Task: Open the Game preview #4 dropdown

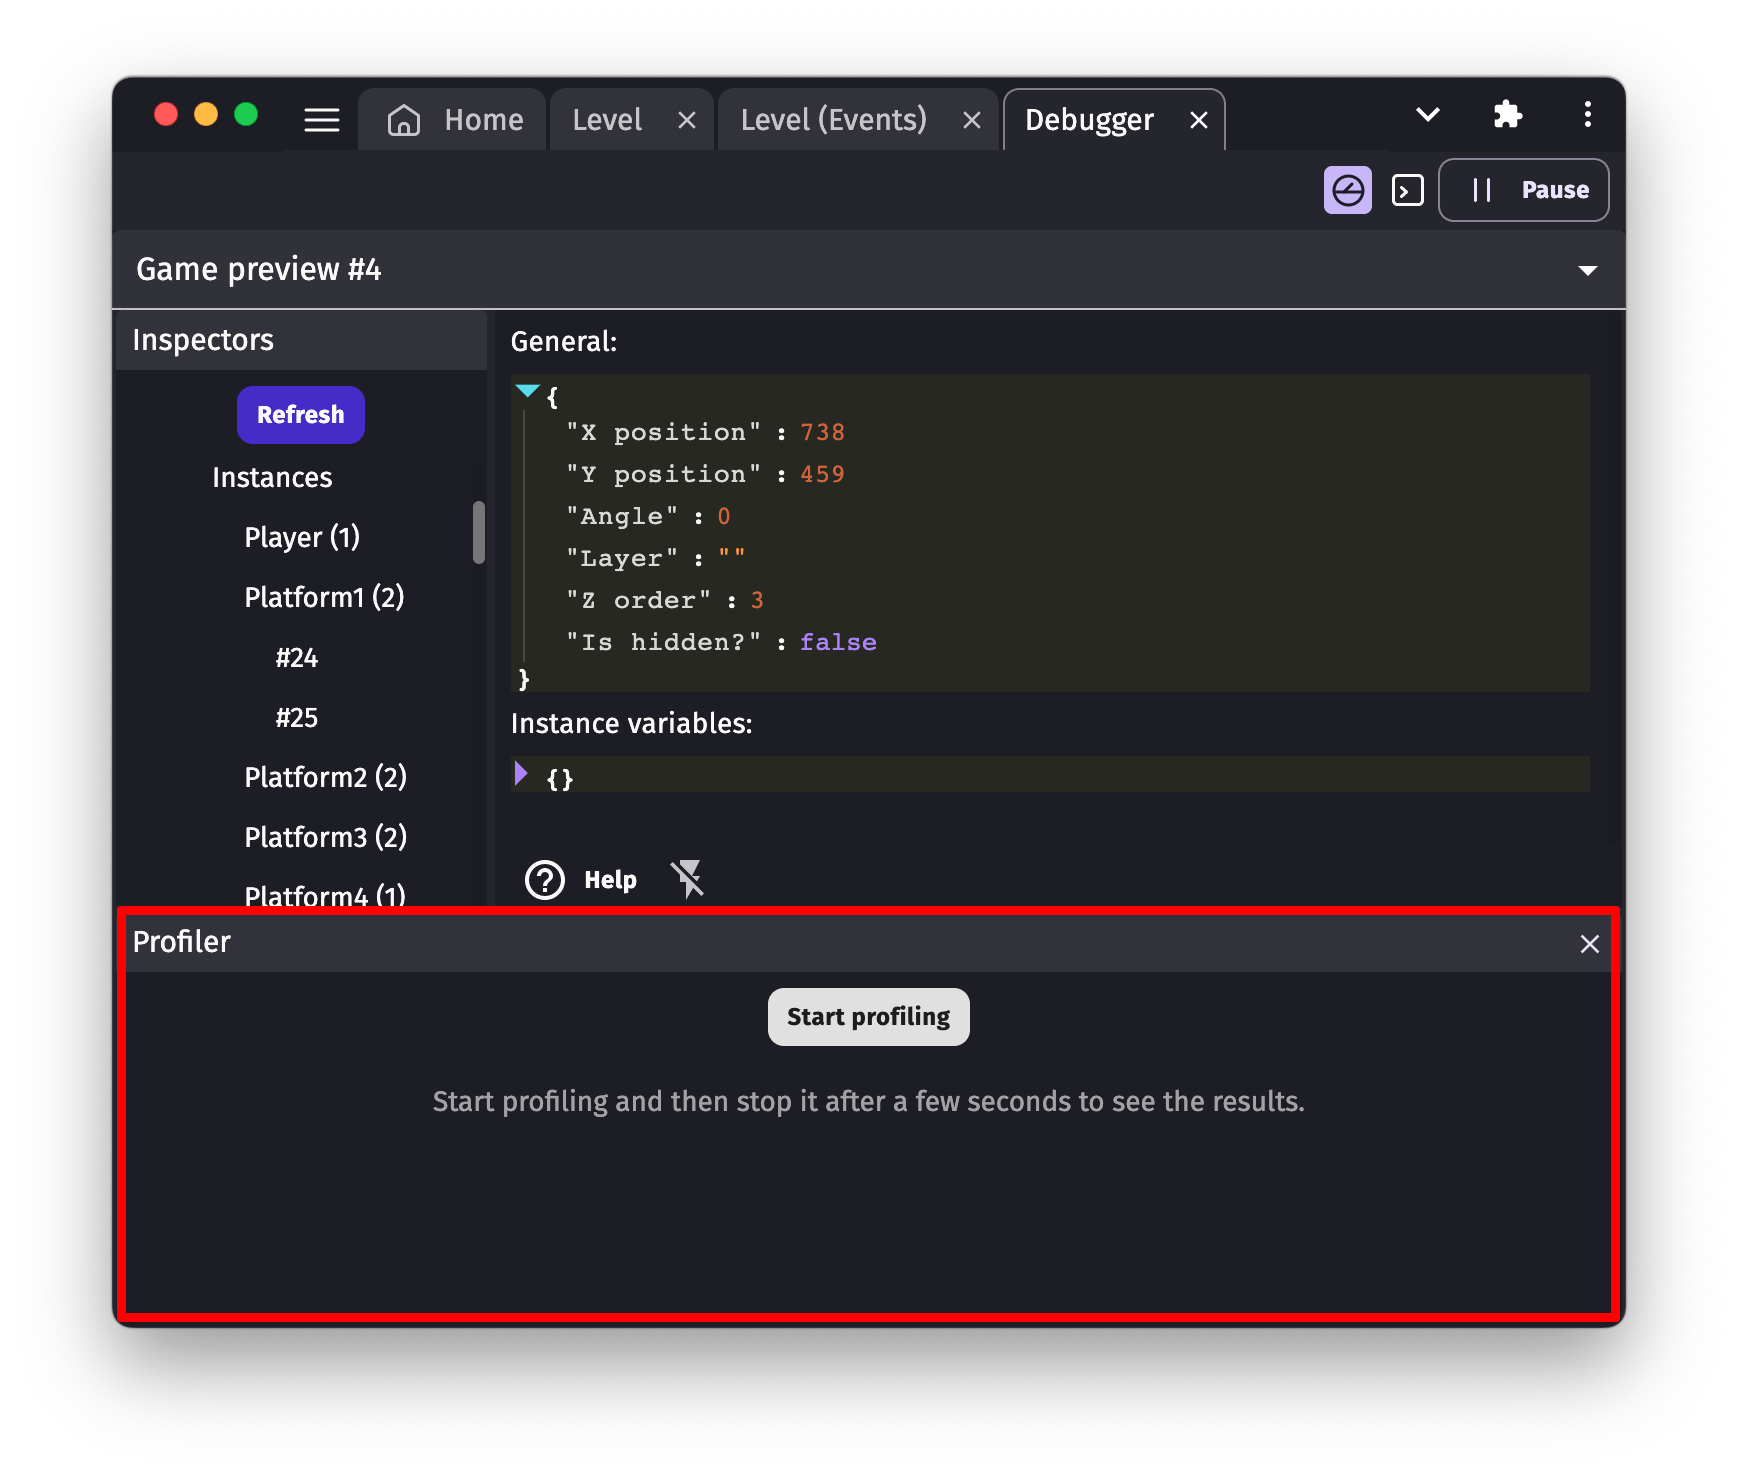Action: (1587, 270)
